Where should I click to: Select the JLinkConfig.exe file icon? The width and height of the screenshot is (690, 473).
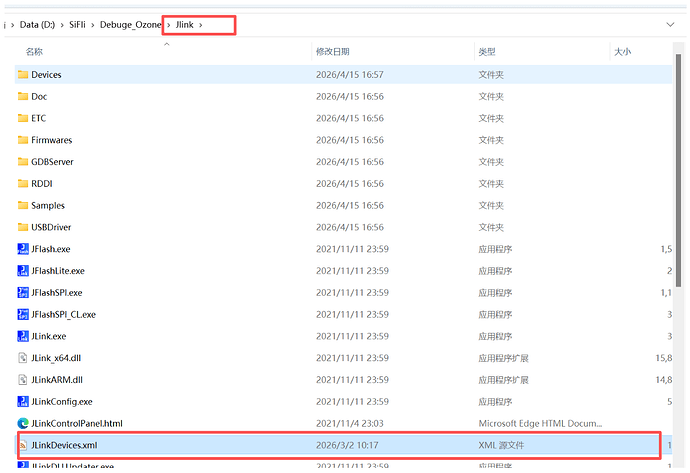23,402
